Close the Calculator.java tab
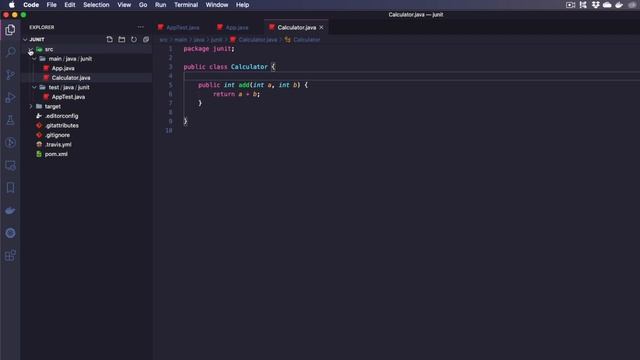 click(321, 27)
